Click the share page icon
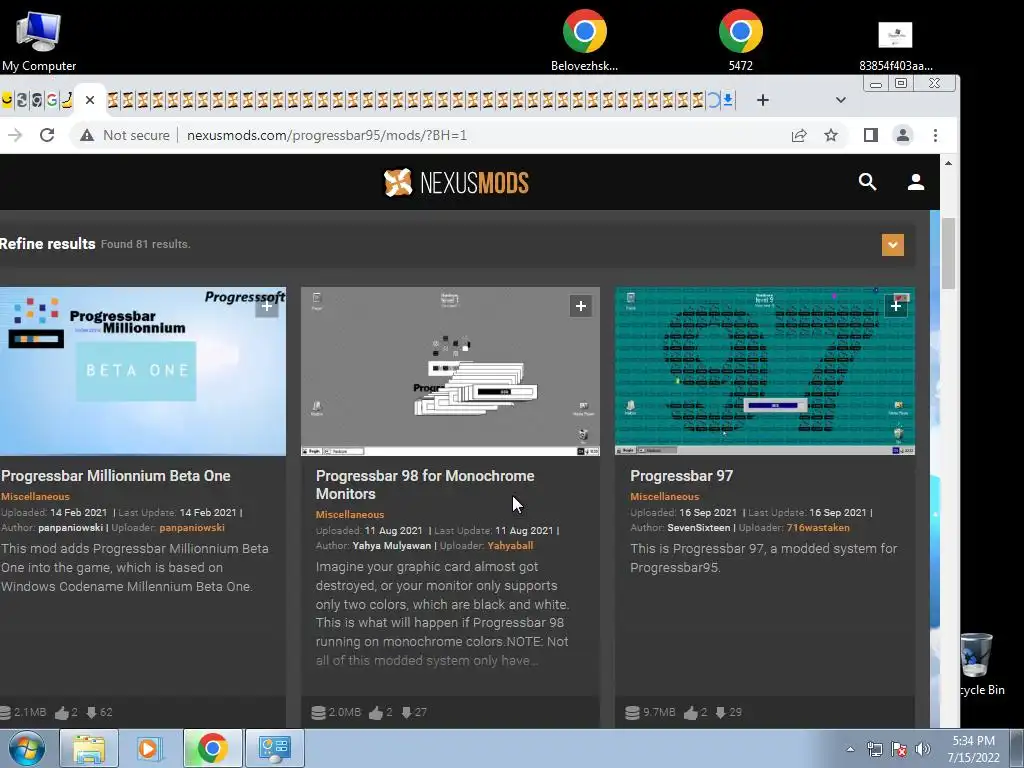 (799, 135)
